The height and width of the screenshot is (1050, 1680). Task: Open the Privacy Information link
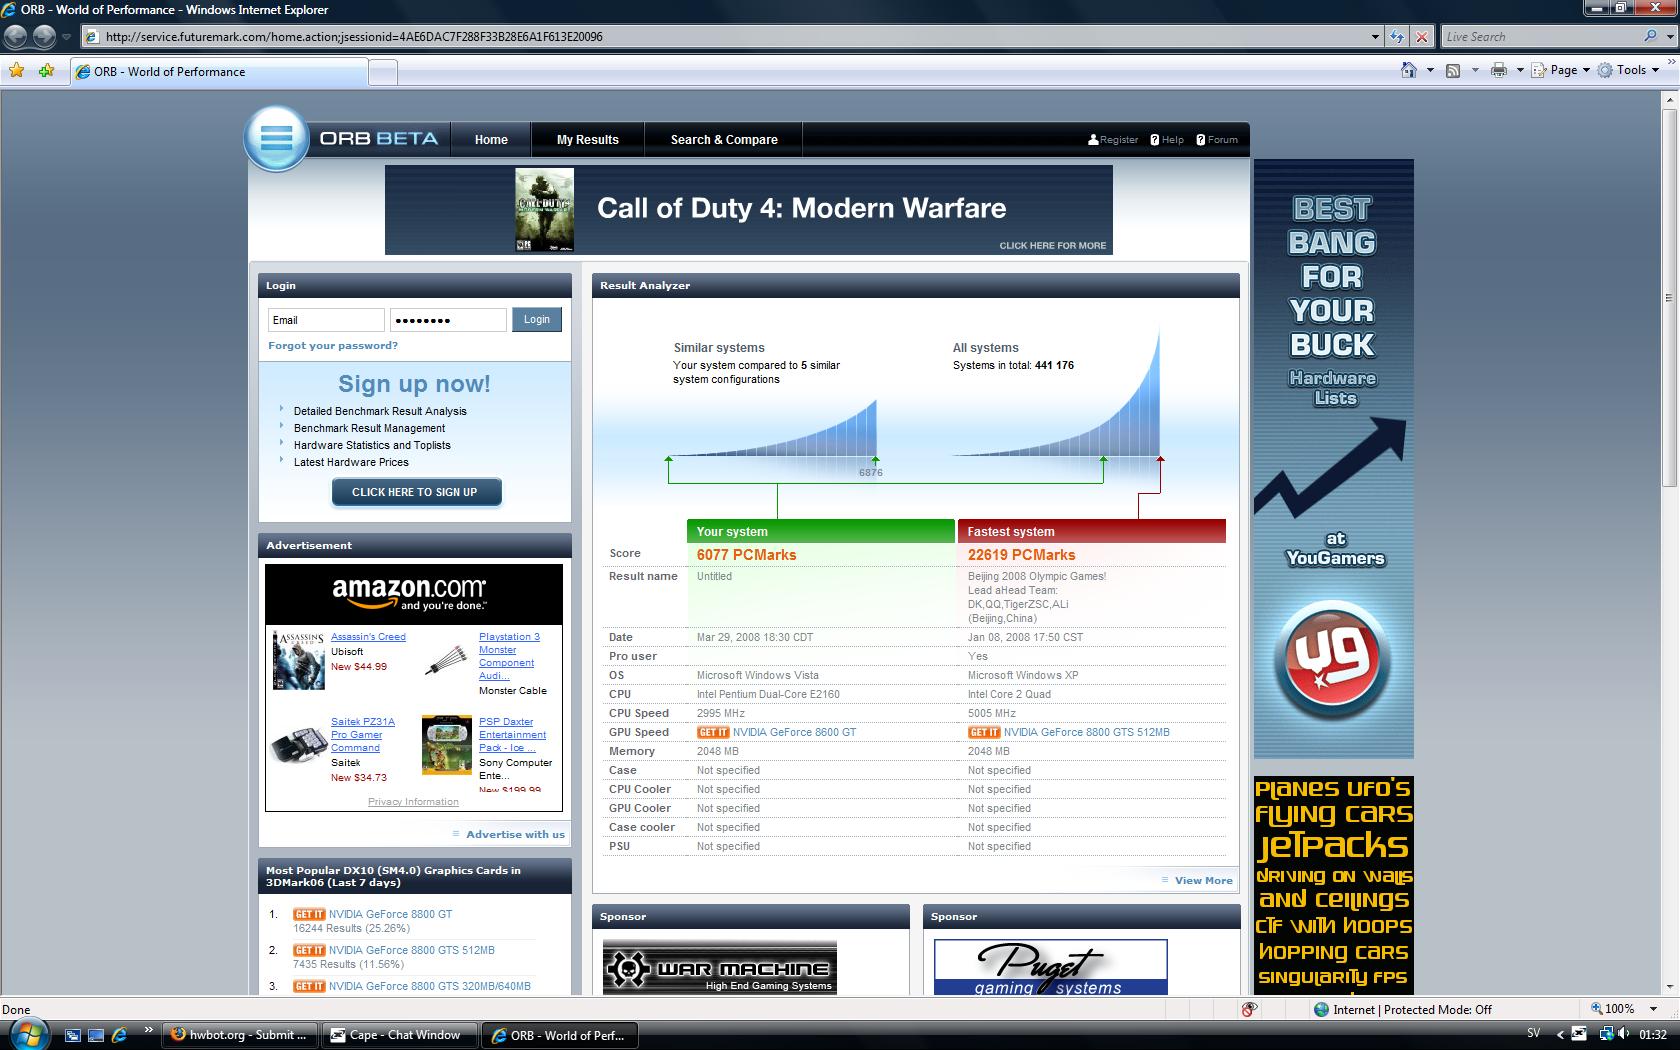[413, 801]
